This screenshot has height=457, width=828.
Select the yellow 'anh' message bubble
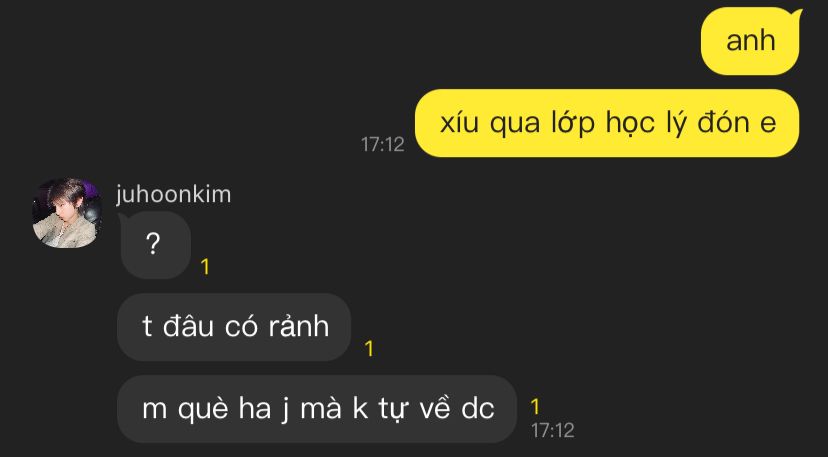coord(750,41)
